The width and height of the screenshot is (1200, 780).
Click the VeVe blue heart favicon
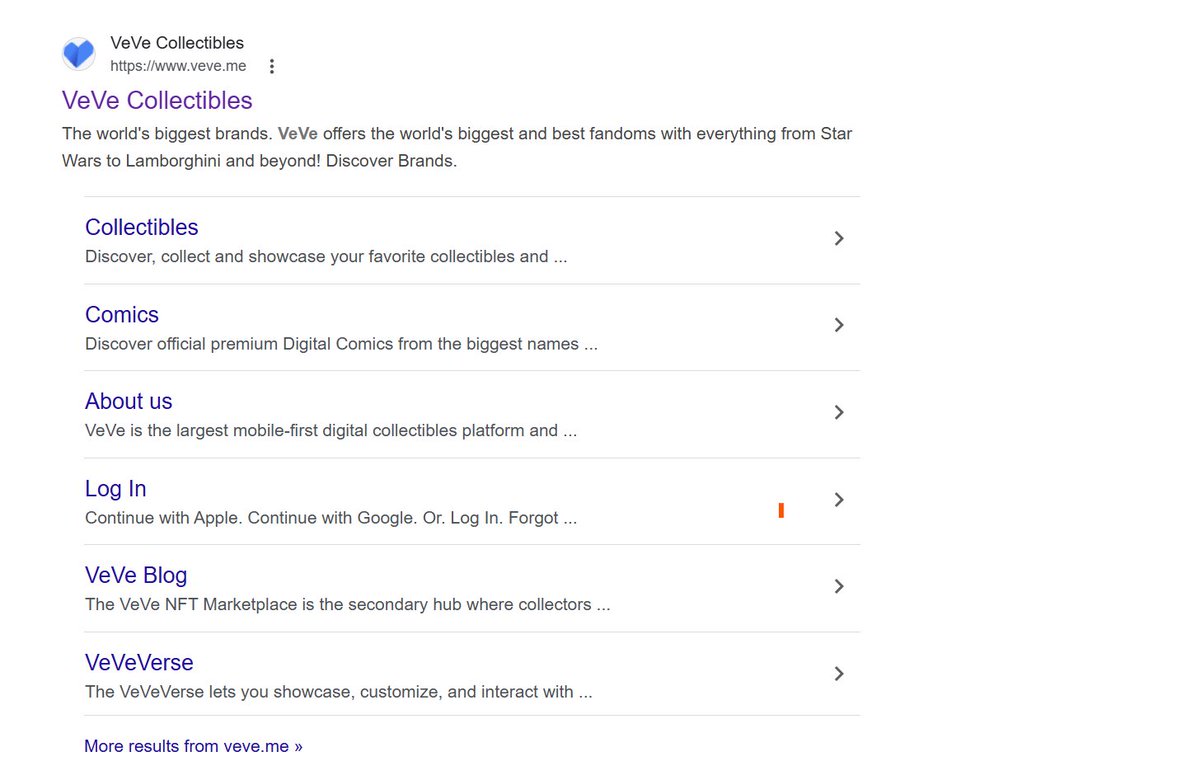pos(79,54)
